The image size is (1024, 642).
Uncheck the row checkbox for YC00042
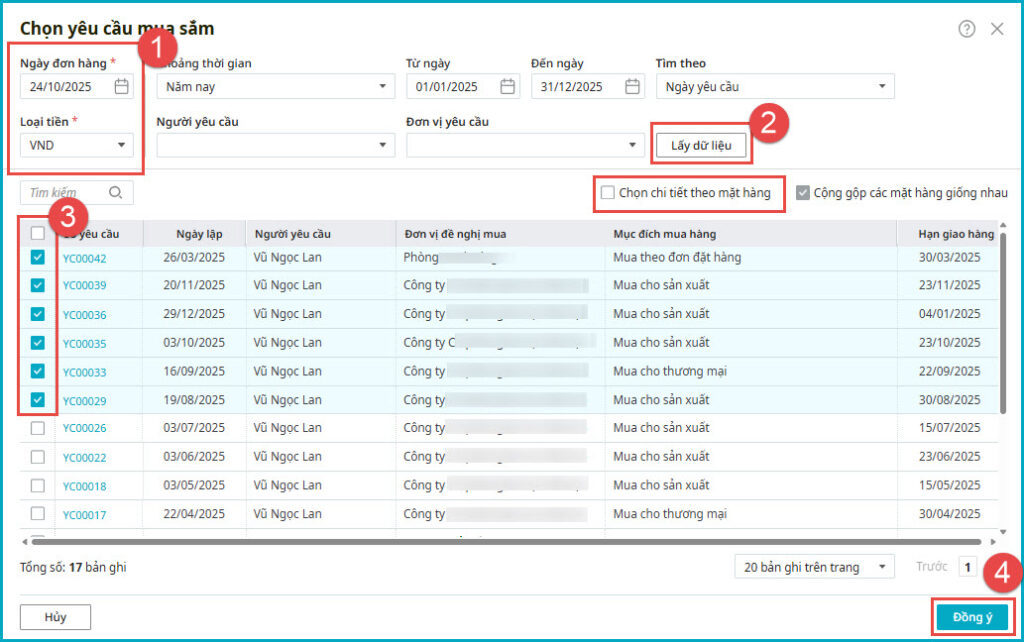[x=38, y=258]
